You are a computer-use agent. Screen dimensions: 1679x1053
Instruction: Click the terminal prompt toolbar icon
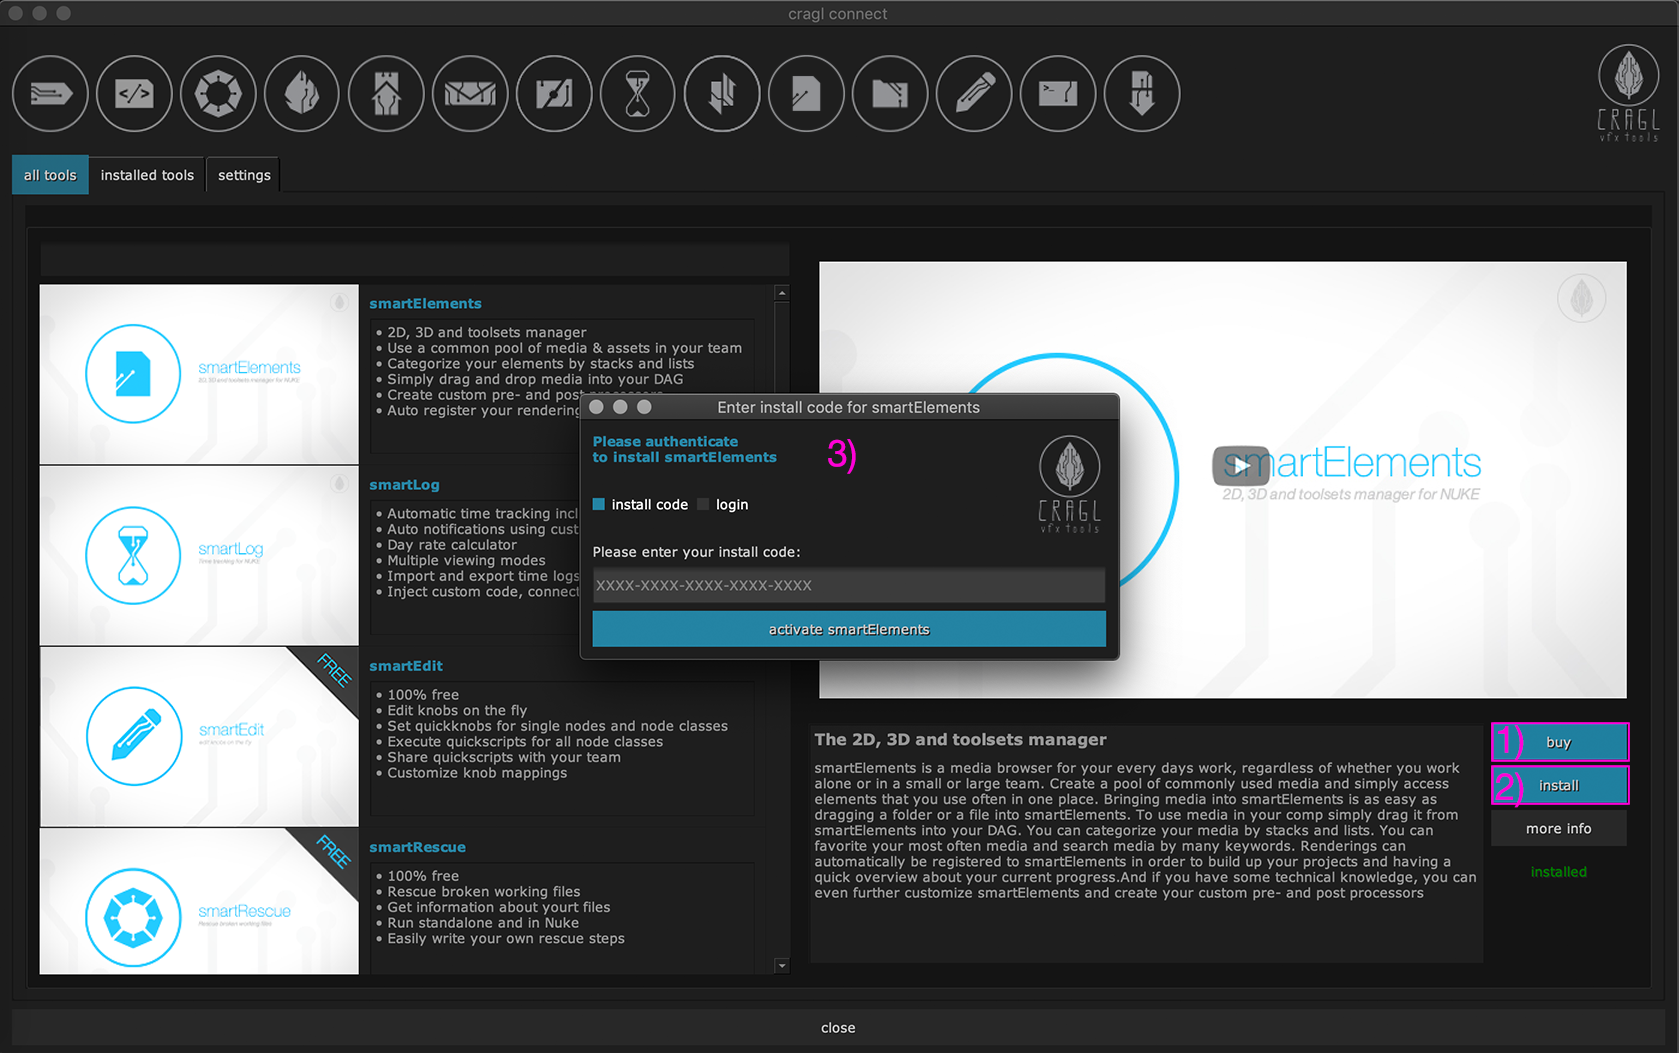[1058, 94]
